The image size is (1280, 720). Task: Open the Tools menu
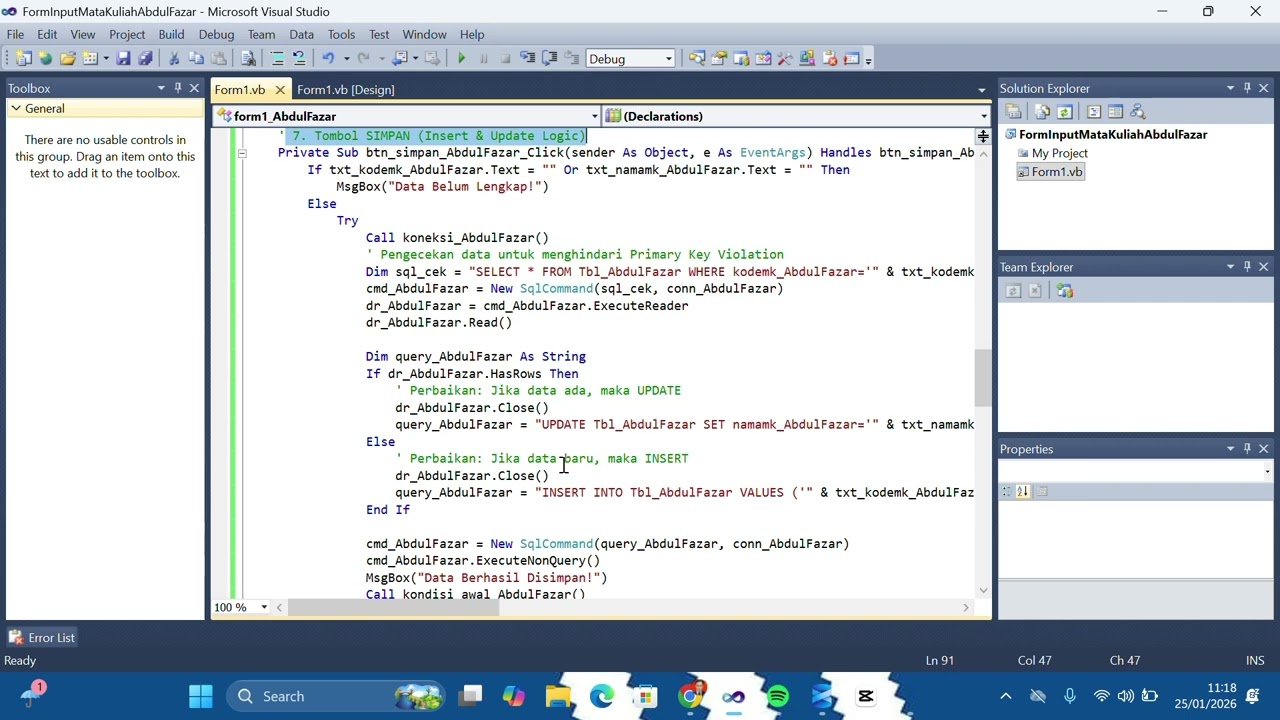tap(341, 34)
